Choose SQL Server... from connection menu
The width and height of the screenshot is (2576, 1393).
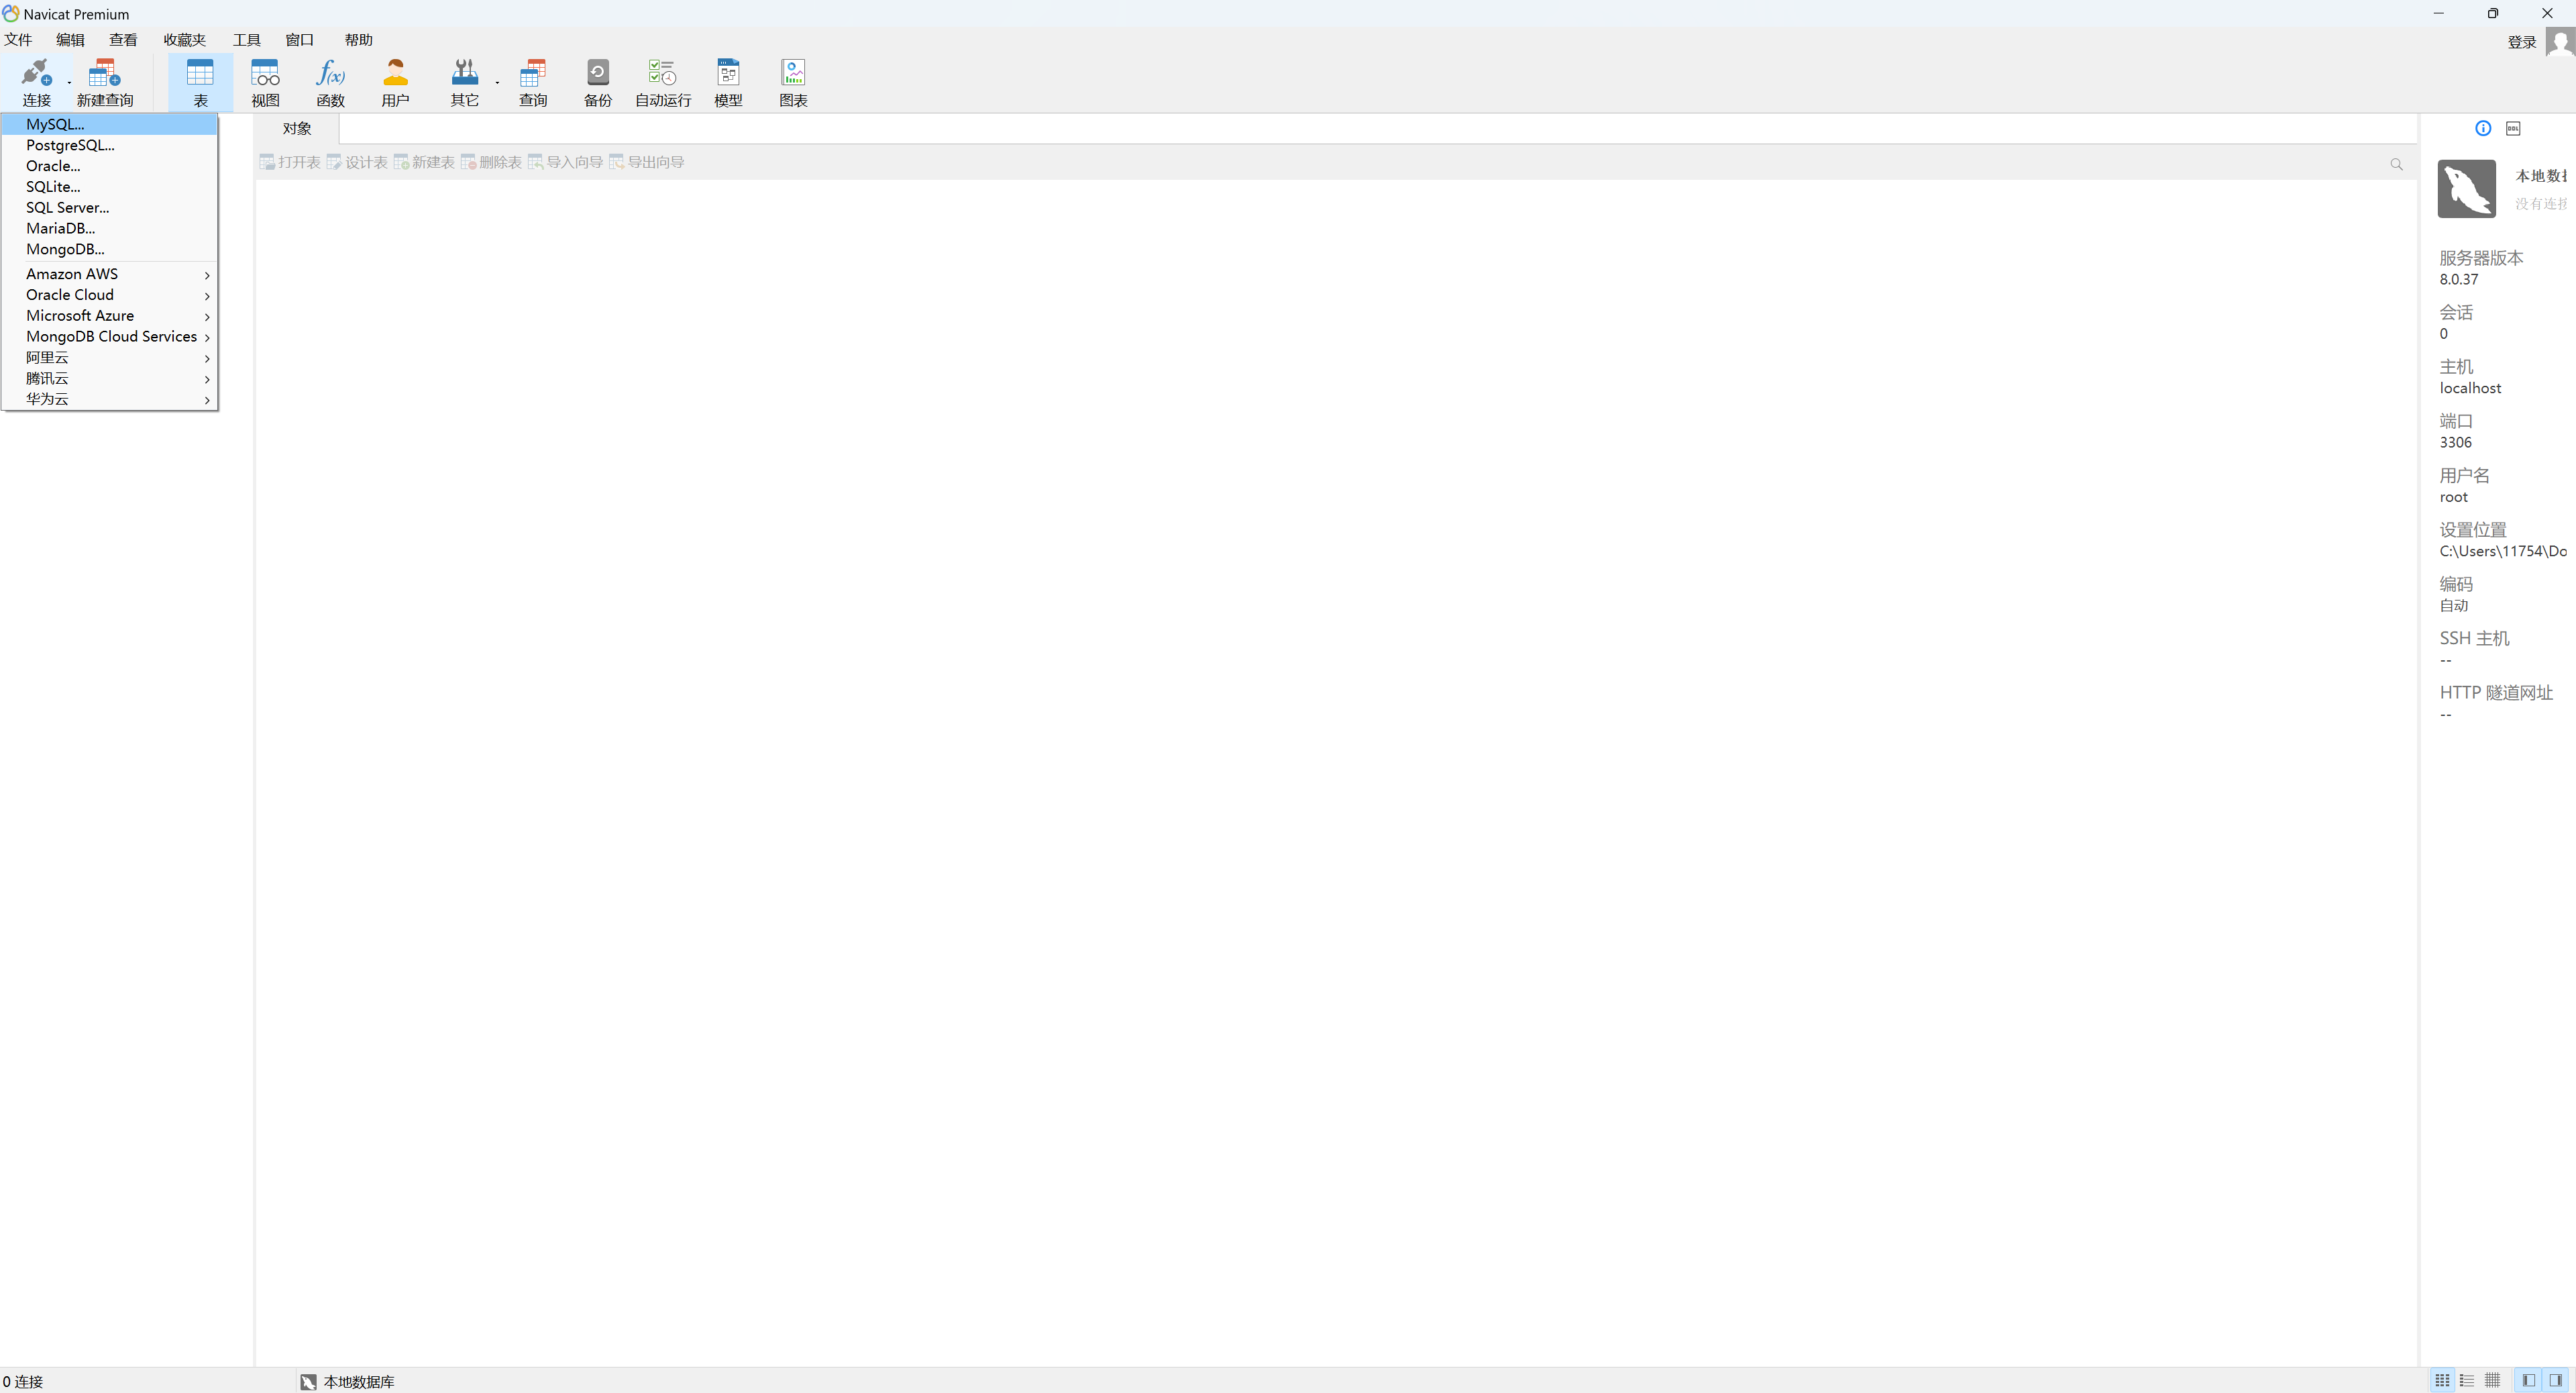pos(110,208)
